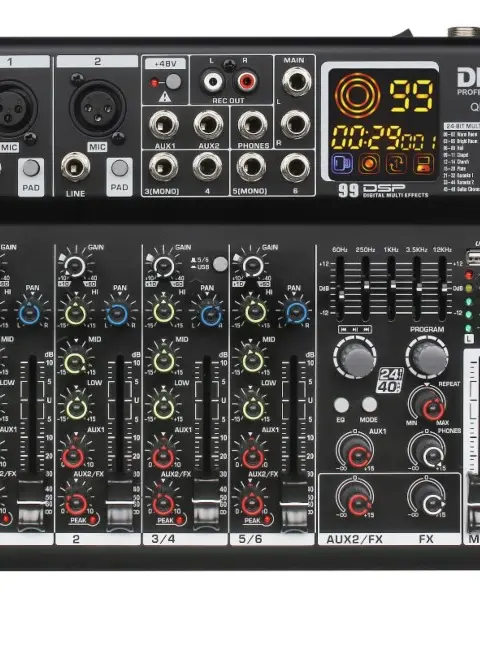The height and width of the screenshot is (650, 480).
Task: Toggle the channel 1 PAD switch
Action: pyautogui.click(x=31, y=168)
